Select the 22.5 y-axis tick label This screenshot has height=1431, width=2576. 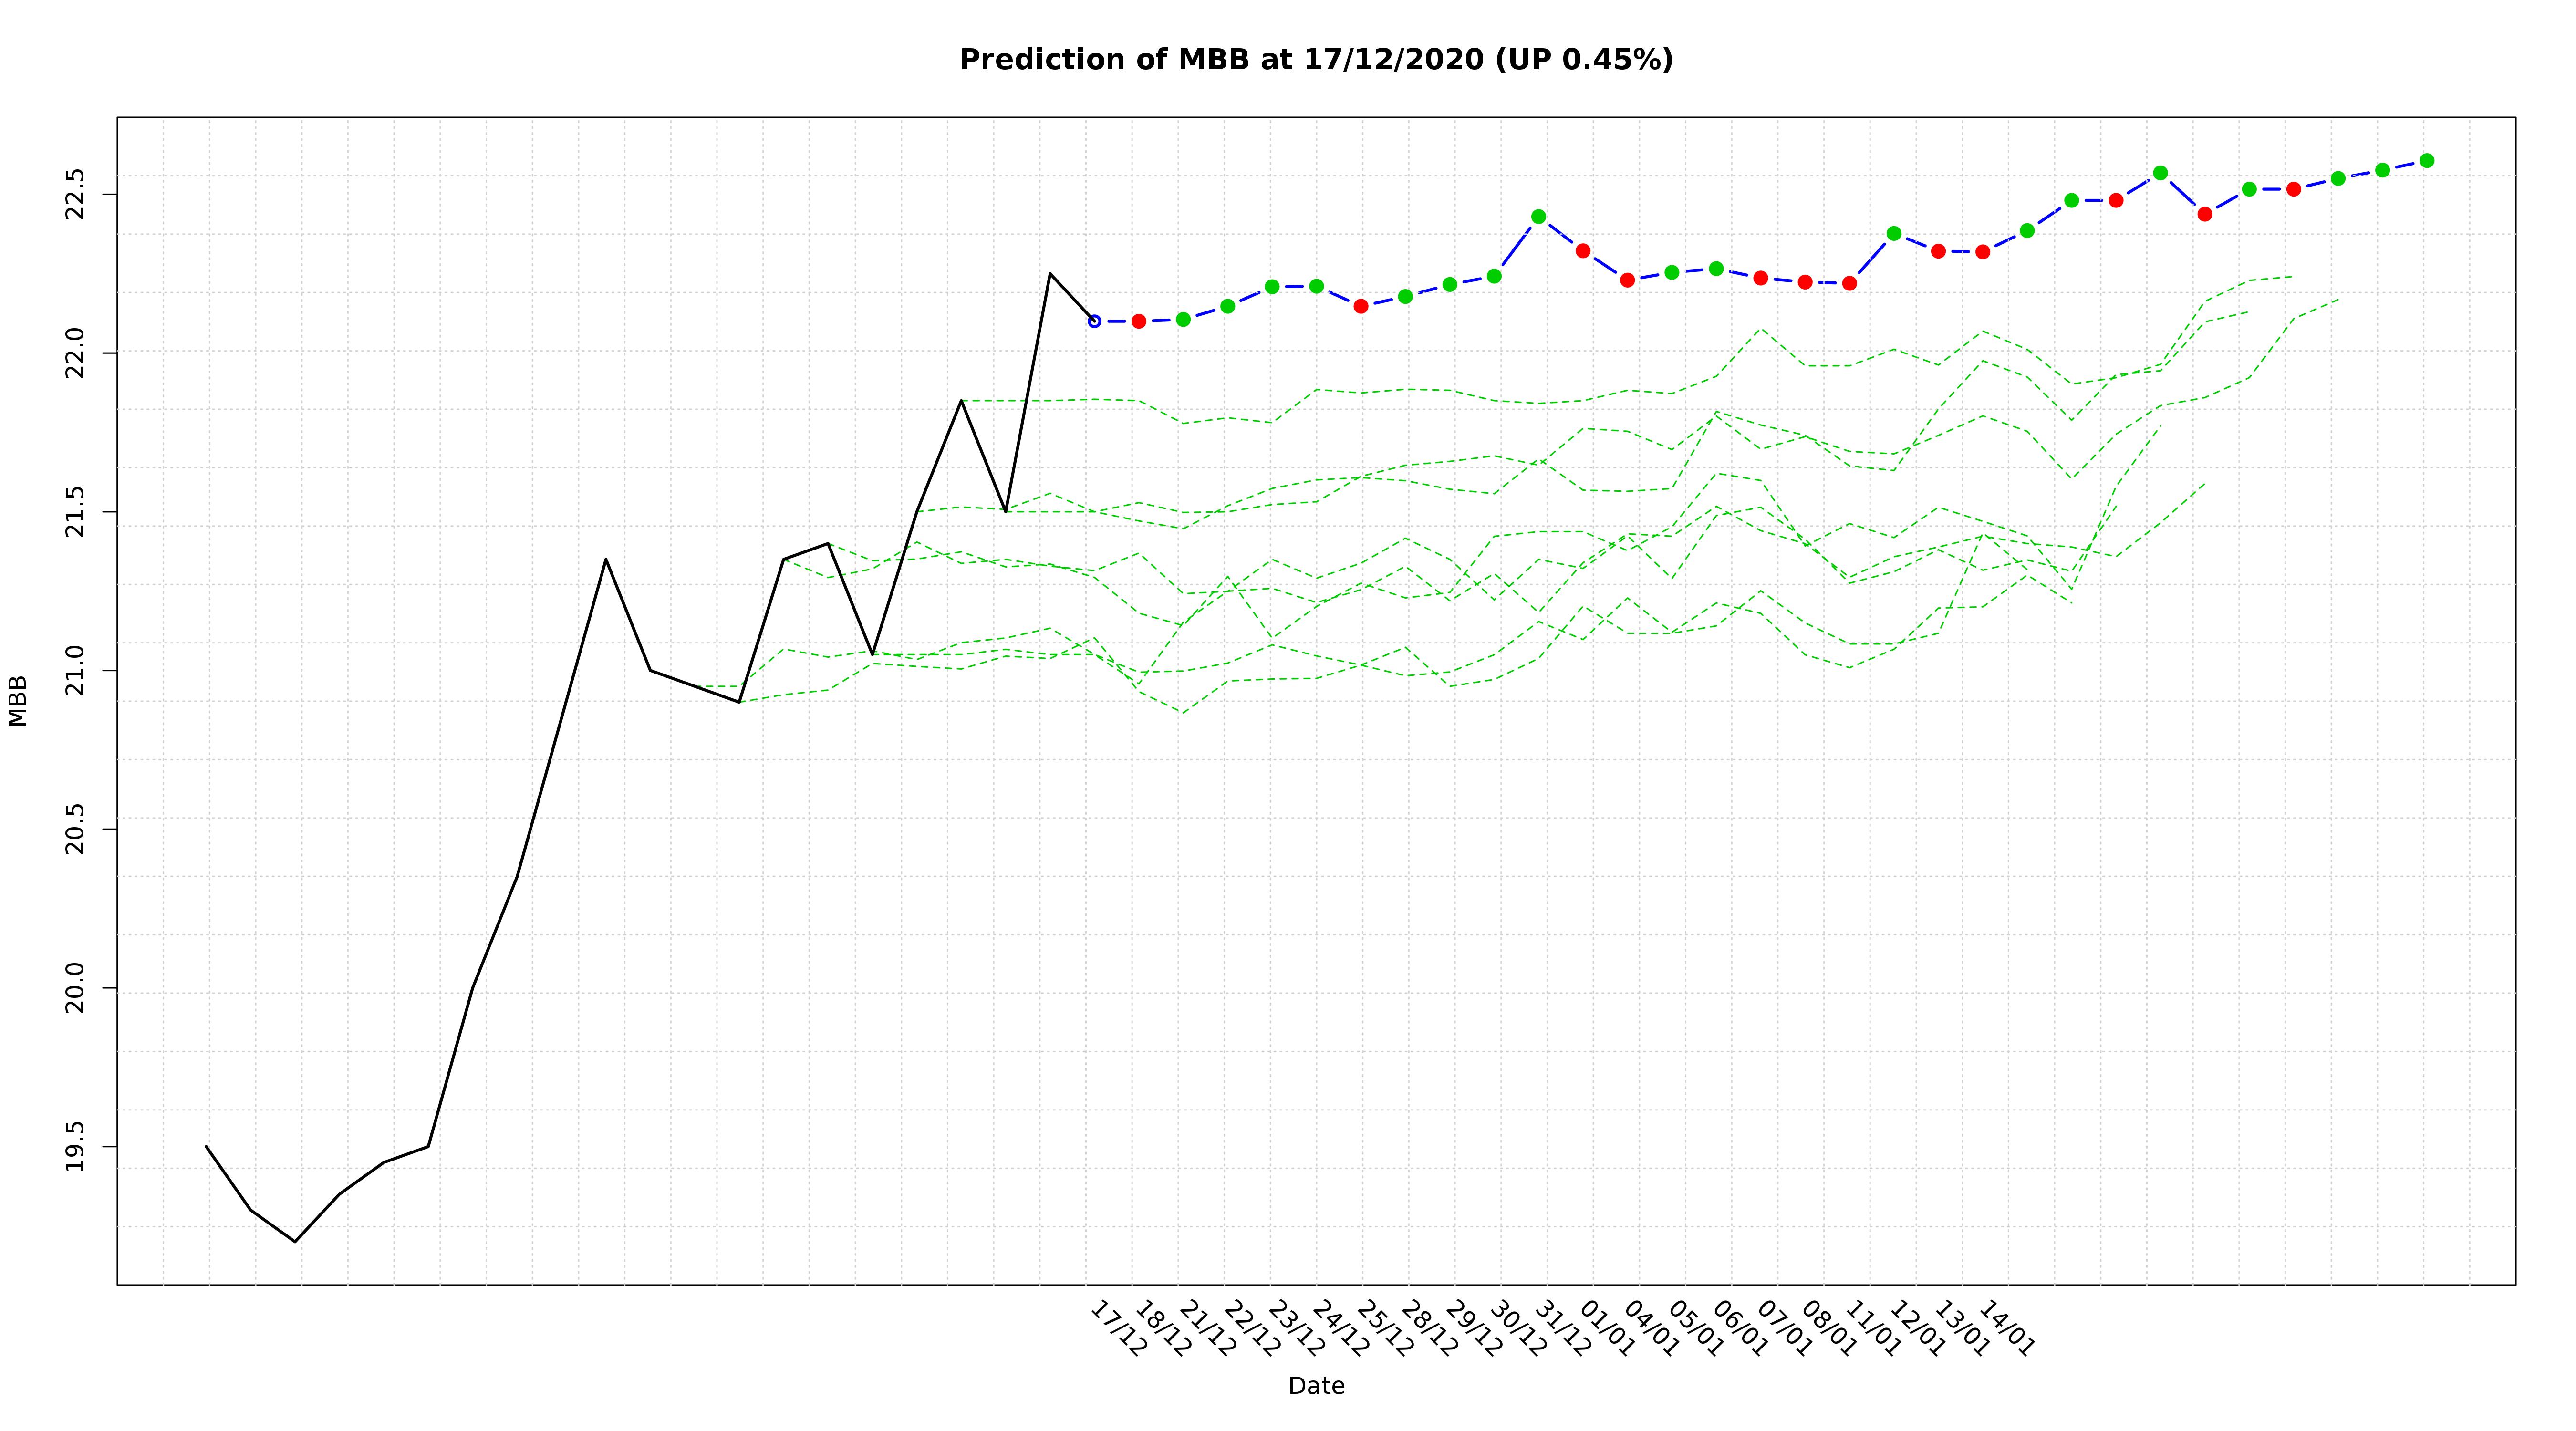tap(76, 194)
